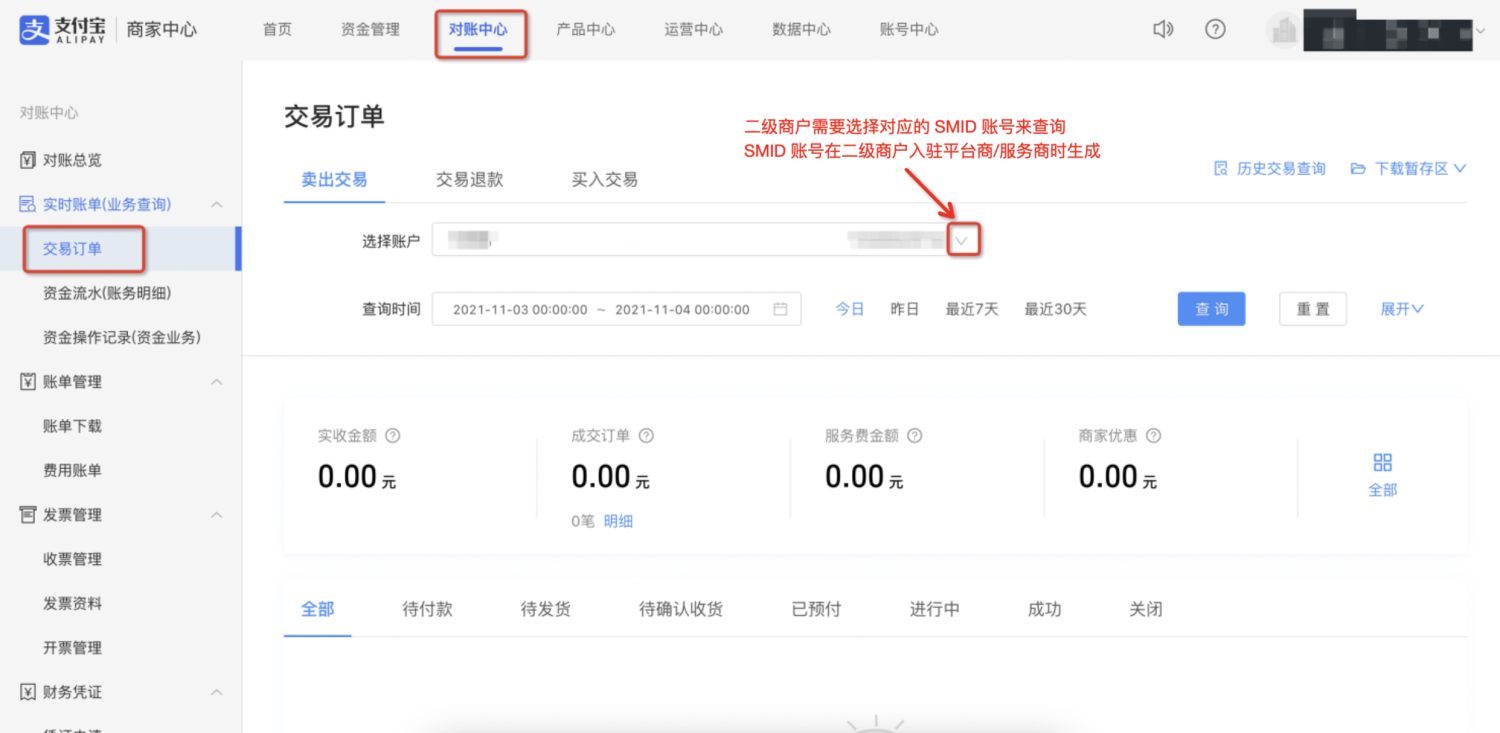Select the 已预付 status tab
This screenshot has width=1500, height=733.
coord(816,609)
